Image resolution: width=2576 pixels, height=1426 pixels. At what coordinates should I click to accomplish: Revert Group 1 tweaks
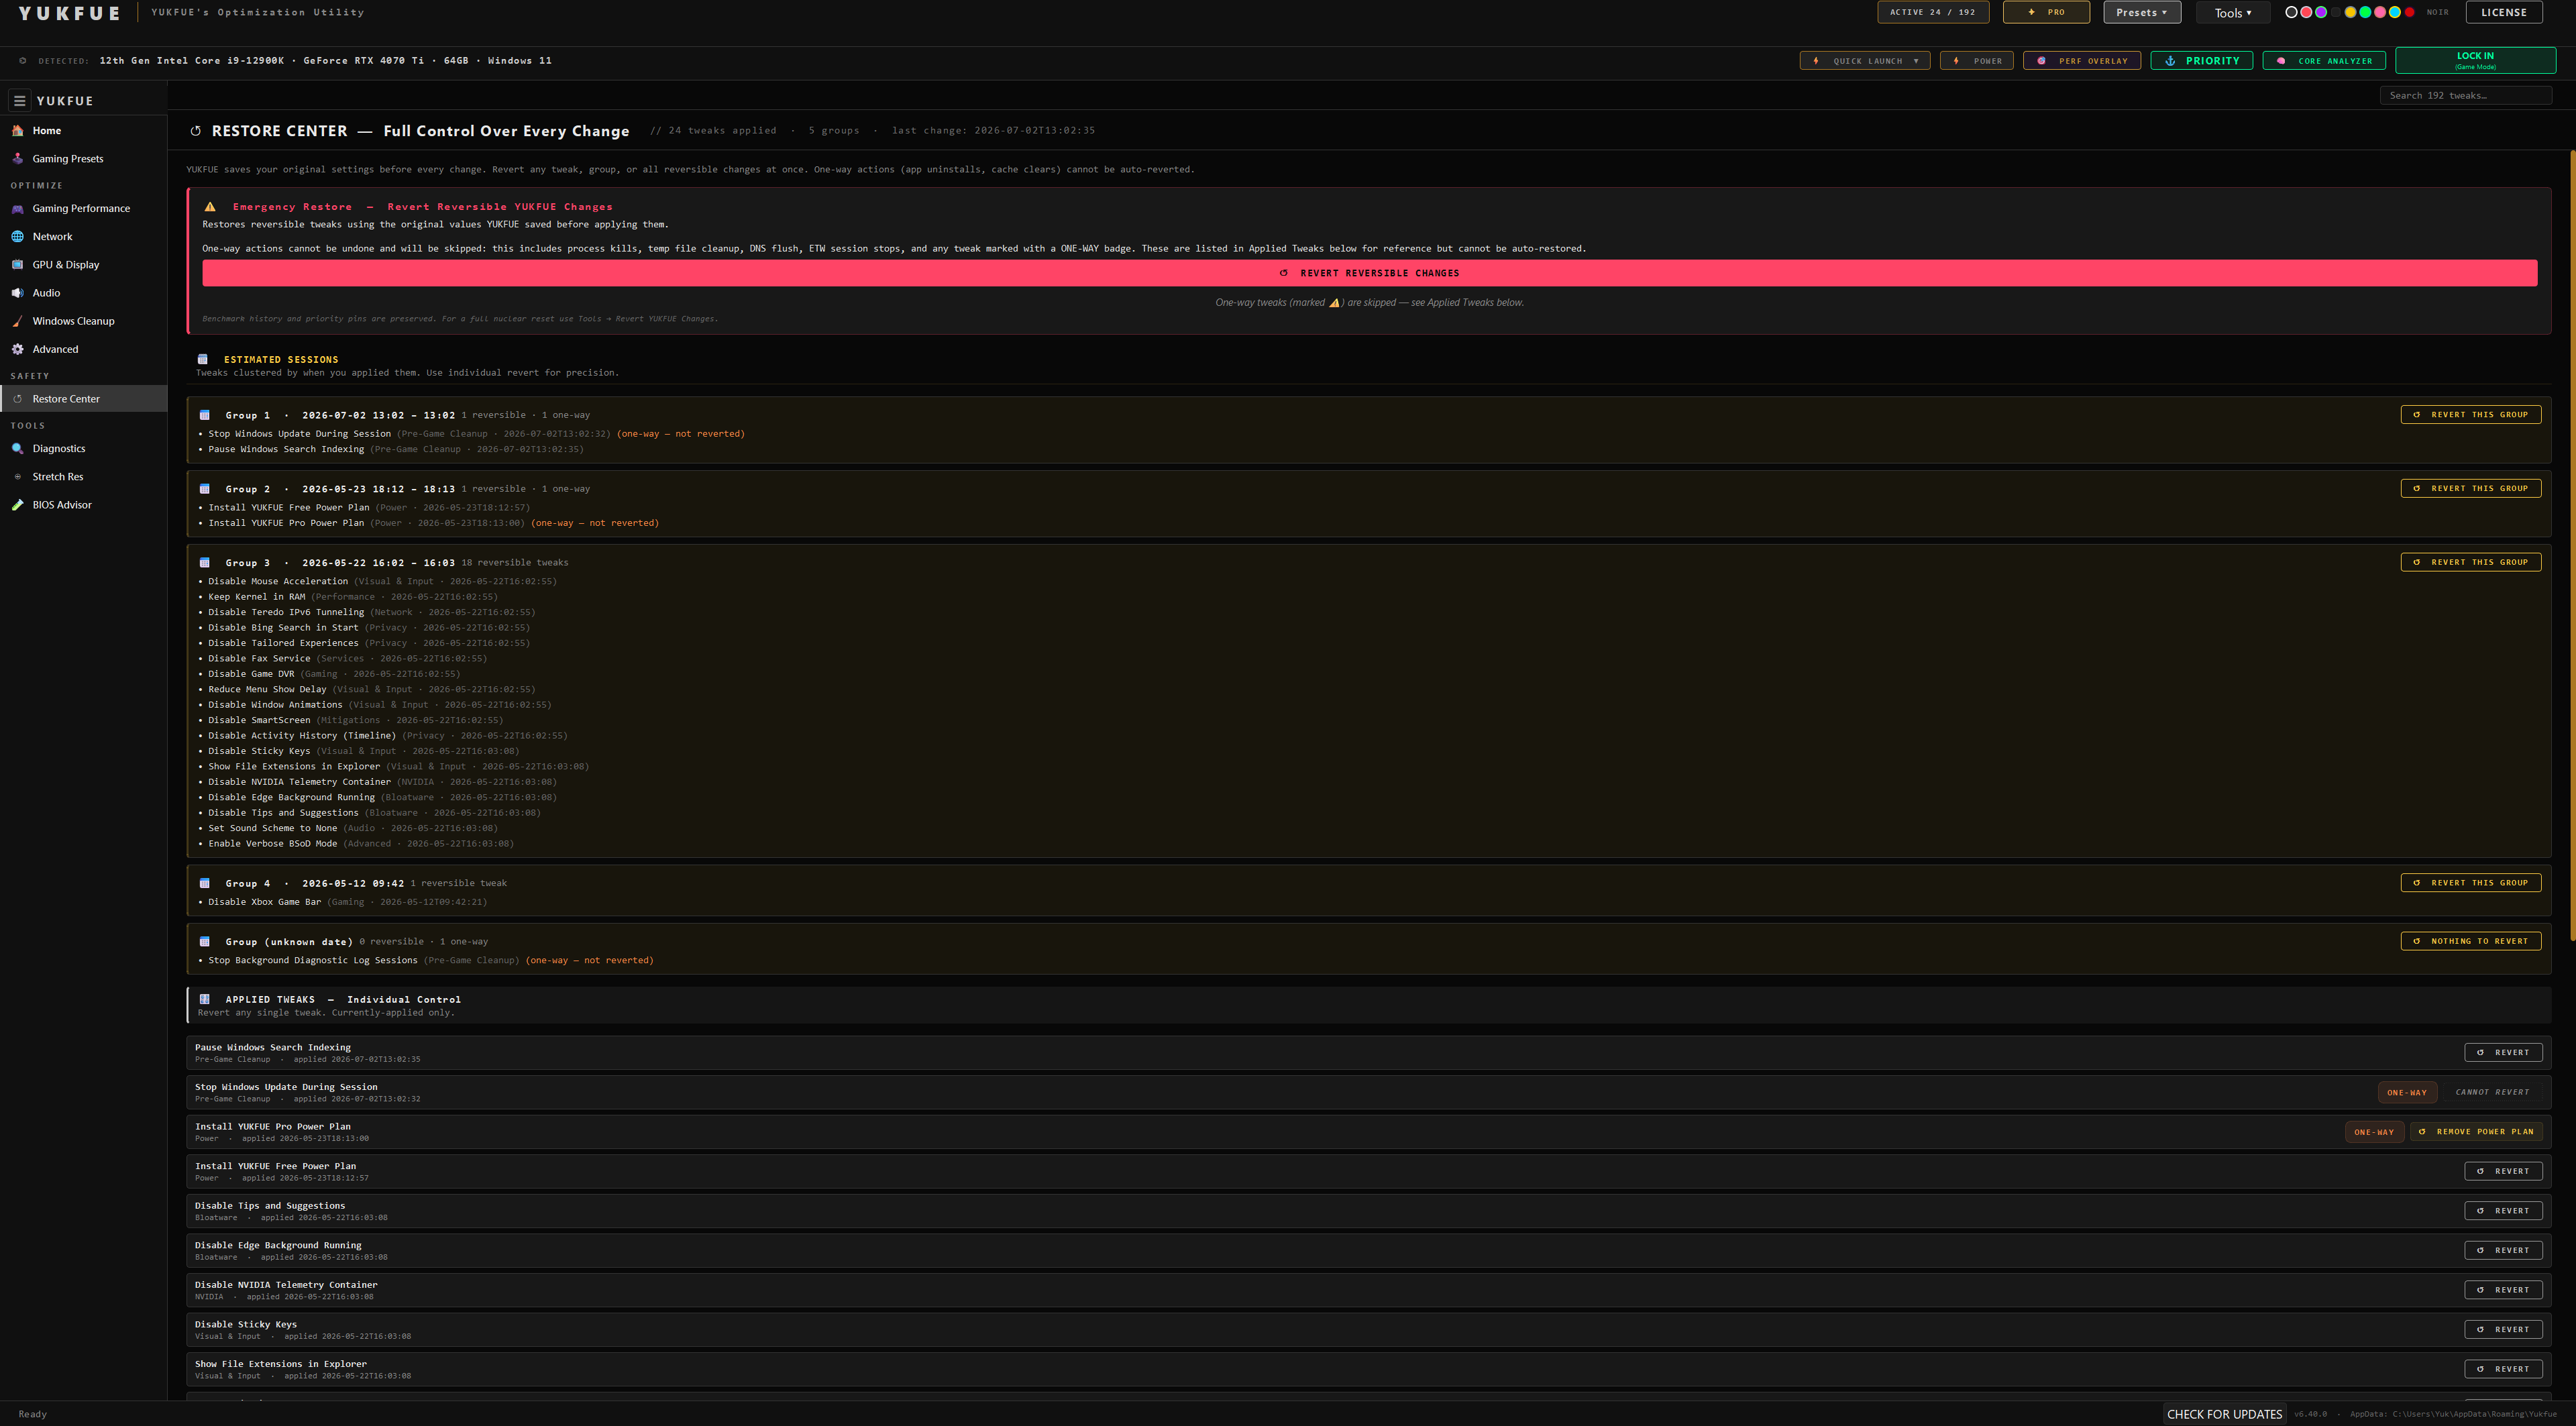2470,414
